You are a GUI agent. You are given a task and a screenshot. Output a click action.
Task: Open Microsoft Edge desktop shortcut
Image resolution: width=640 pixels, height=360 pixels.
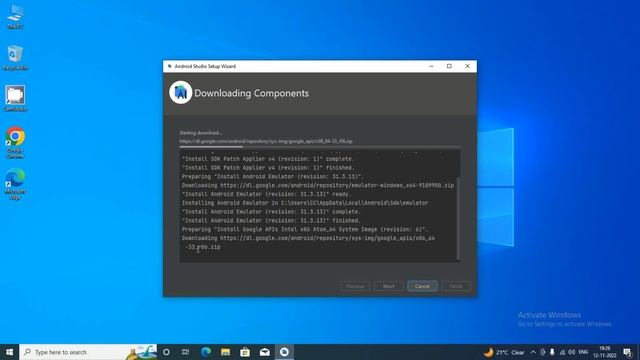coord(15,184)
